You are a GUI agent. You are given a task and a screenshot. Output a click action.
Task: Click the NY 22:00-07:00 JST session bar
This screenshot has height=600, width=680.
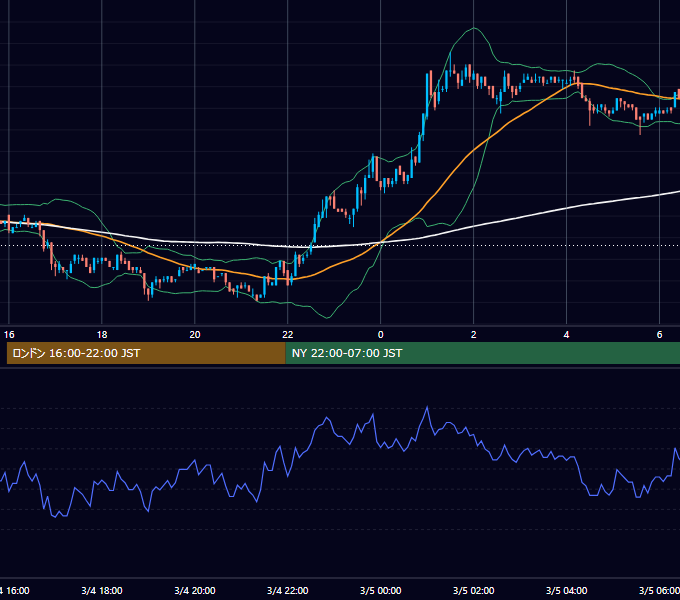click(483, 353)
